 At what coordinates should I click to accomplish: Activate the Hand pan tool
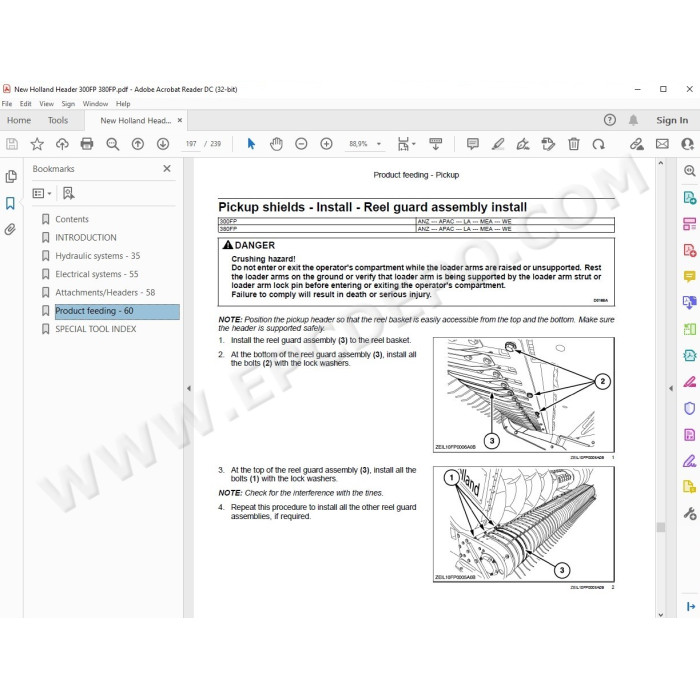[276, 144]
